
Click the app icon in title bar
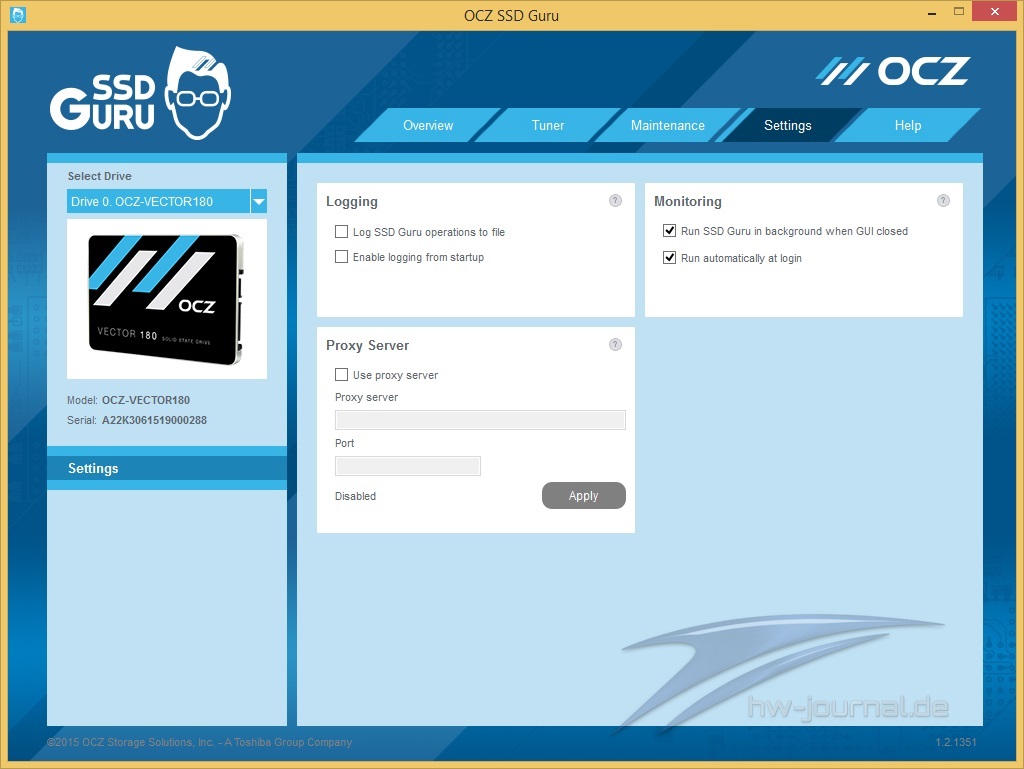[17, 15]
